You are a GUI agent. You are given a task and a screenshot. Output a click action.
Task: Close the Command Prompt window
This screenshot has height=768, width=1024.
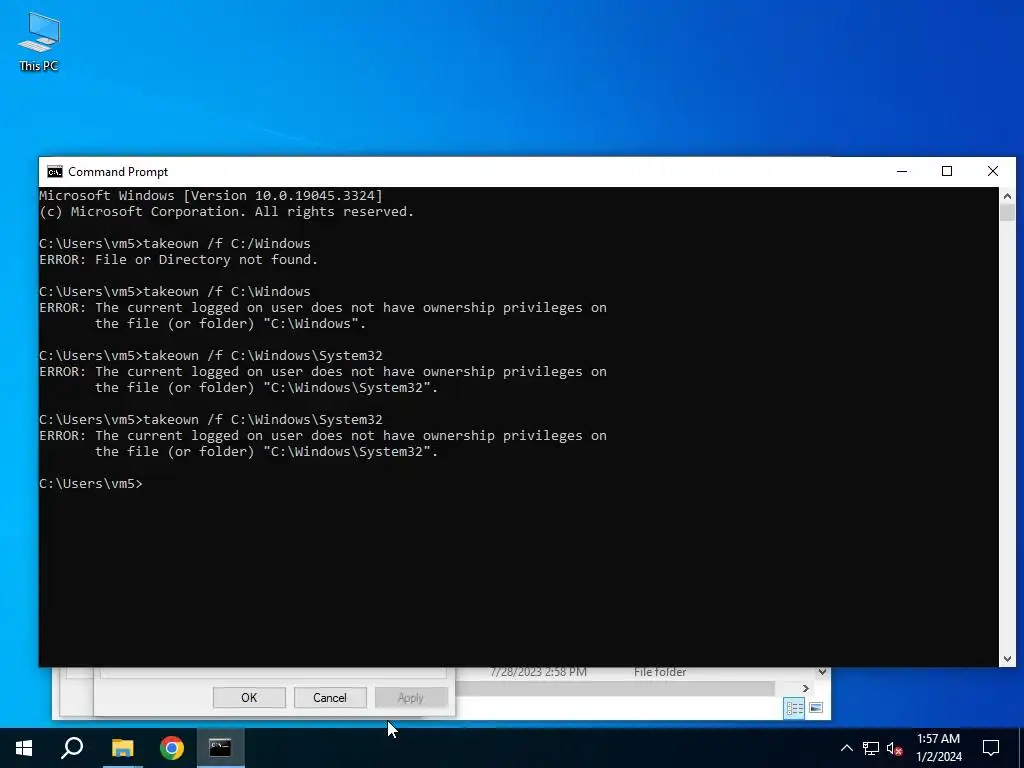coord(993,171)
